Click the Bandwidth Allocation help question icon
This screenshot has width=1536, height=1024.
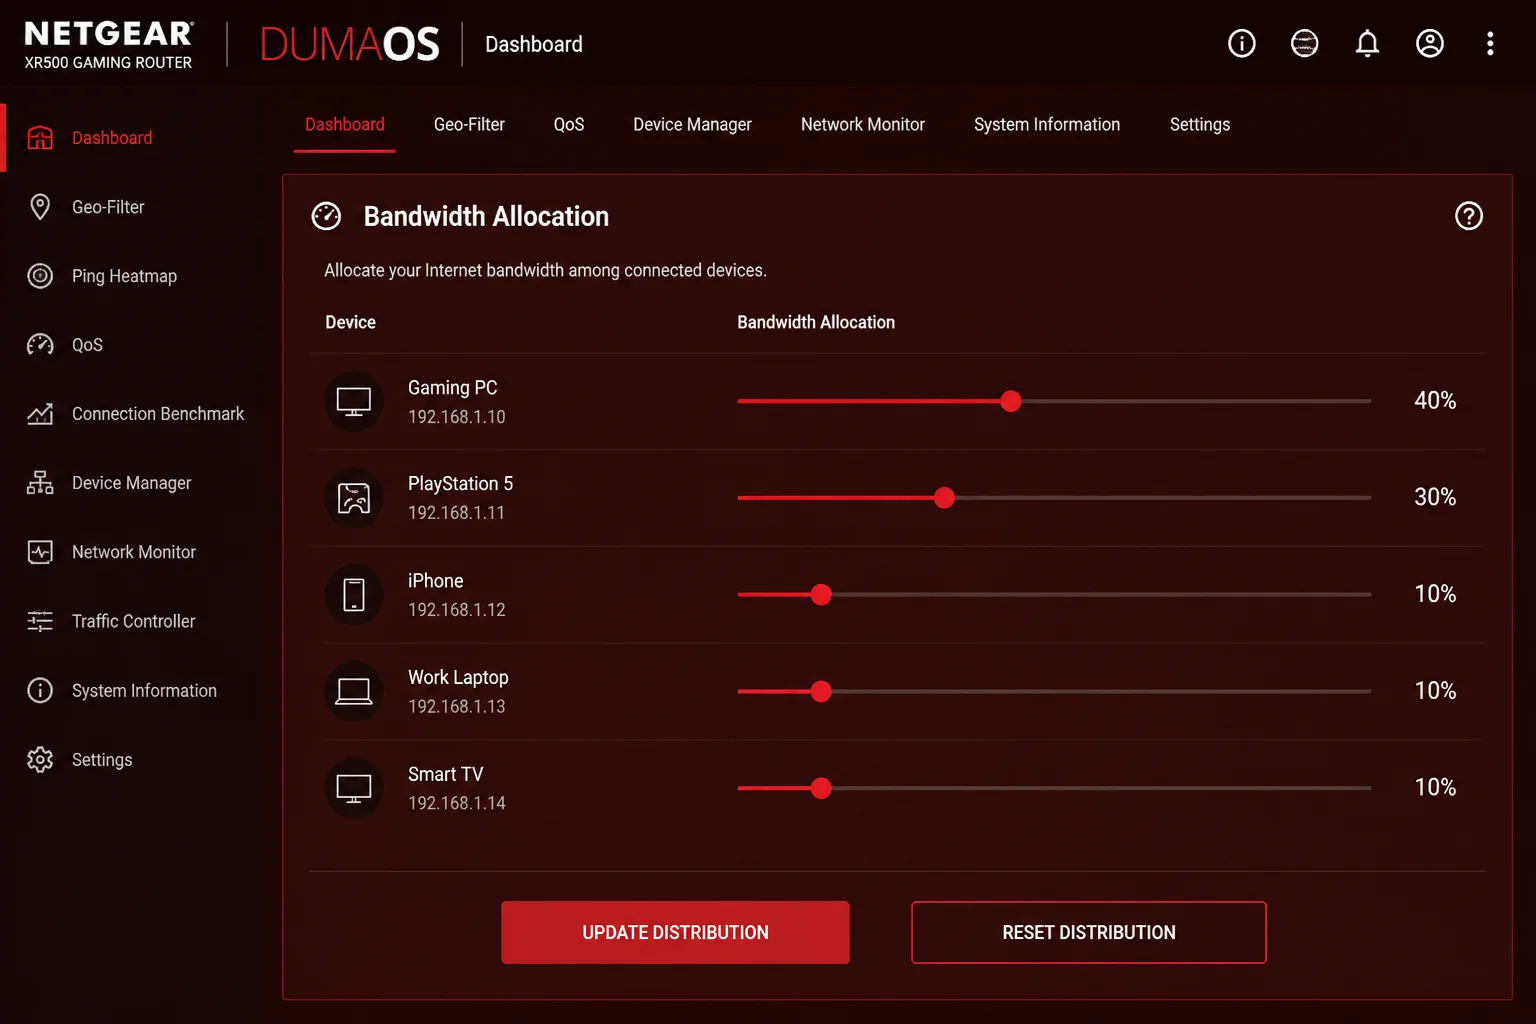tap(1468, 216)
